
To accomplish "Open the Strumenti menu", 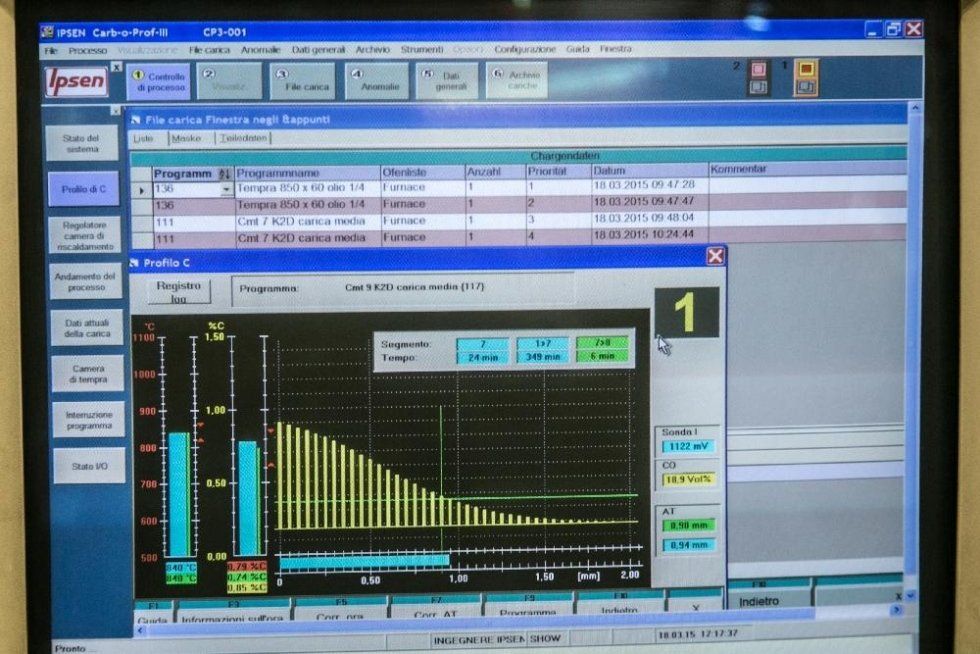I will coord(422,49).
